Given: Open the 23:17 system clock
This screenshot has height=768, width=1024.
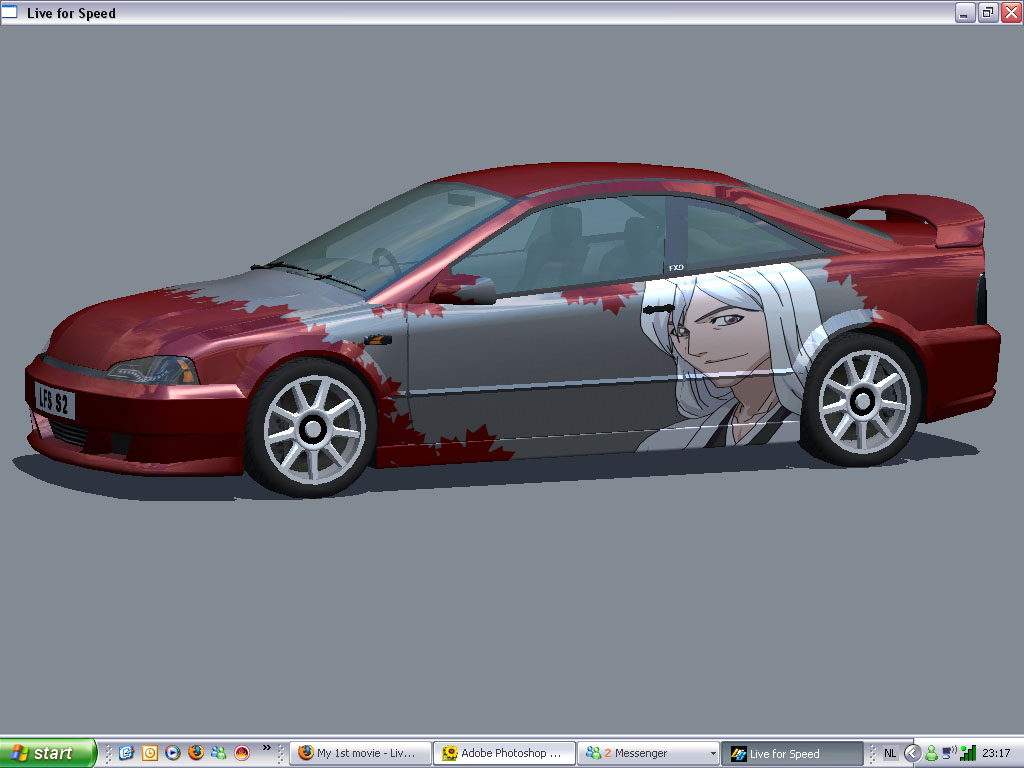Looking at the screenshot, I should [x=996, y=753].
